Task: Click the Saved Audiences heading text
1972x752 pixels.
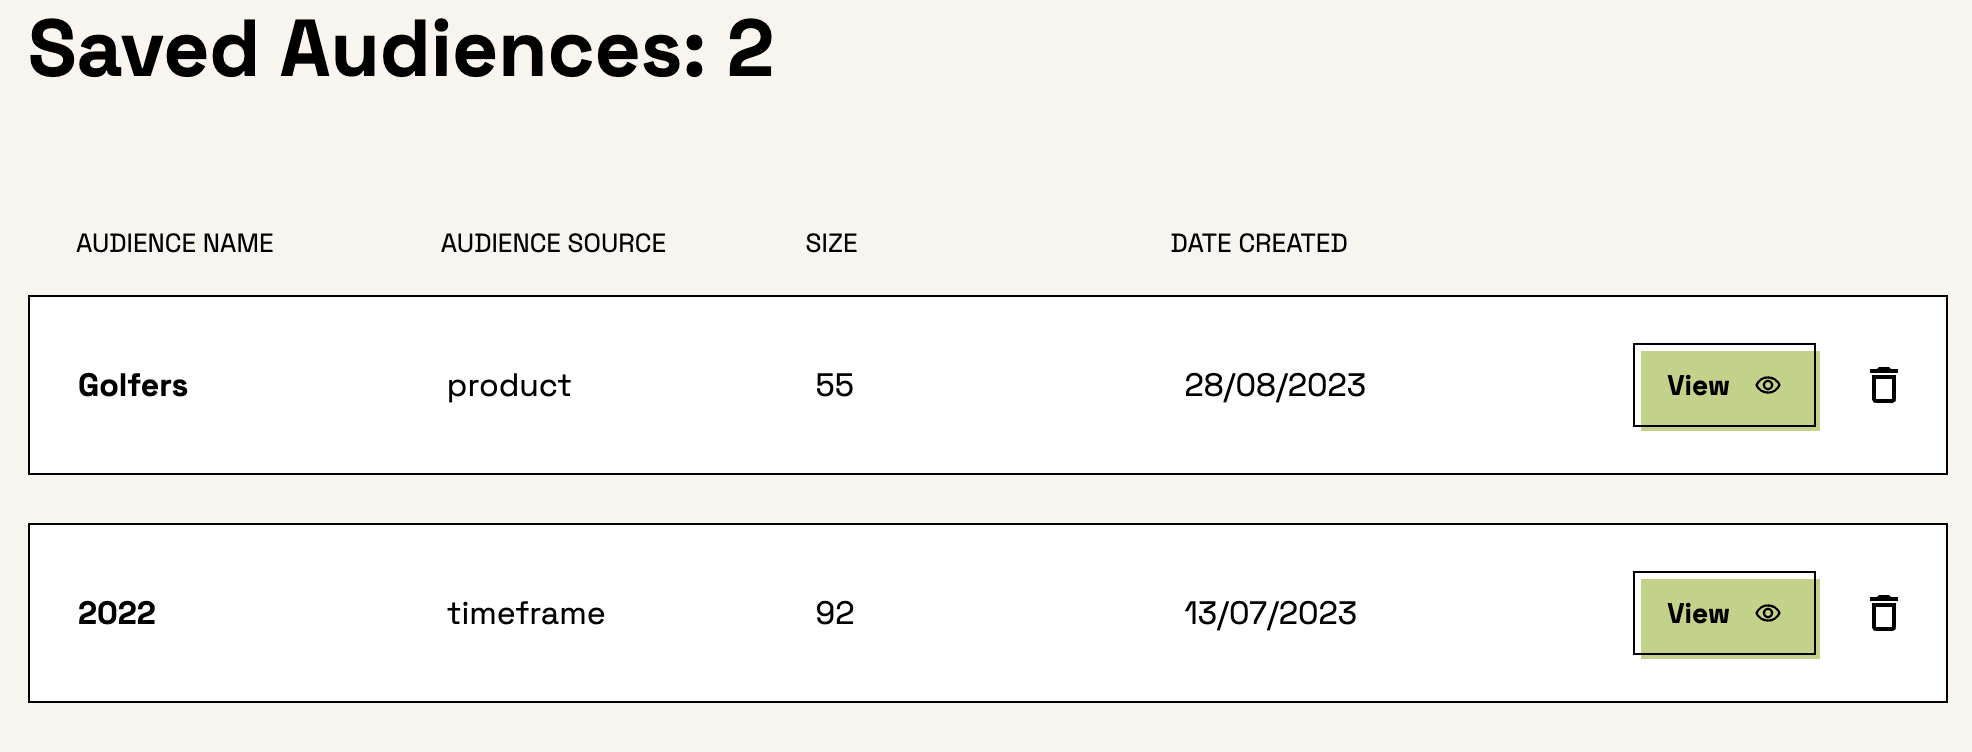Action: (x=365, y=48)
